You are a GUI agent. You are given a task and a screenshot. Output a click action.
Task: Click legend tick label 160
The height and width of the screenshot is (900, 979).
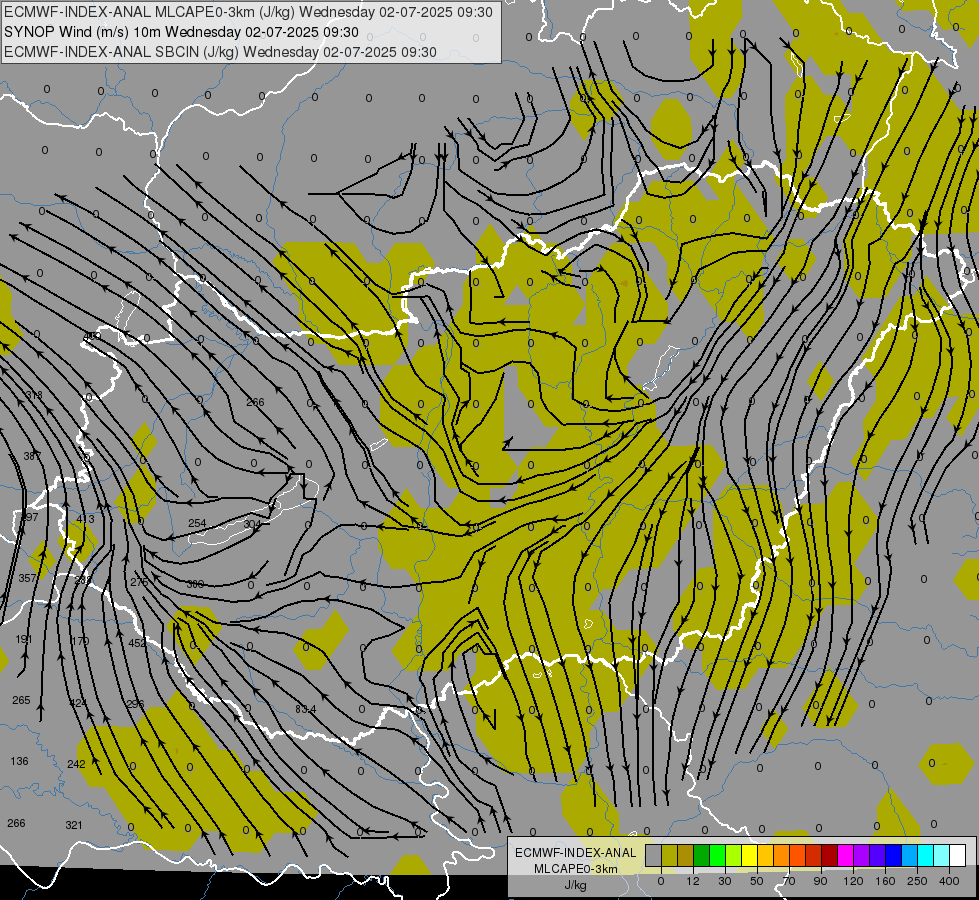886,881
